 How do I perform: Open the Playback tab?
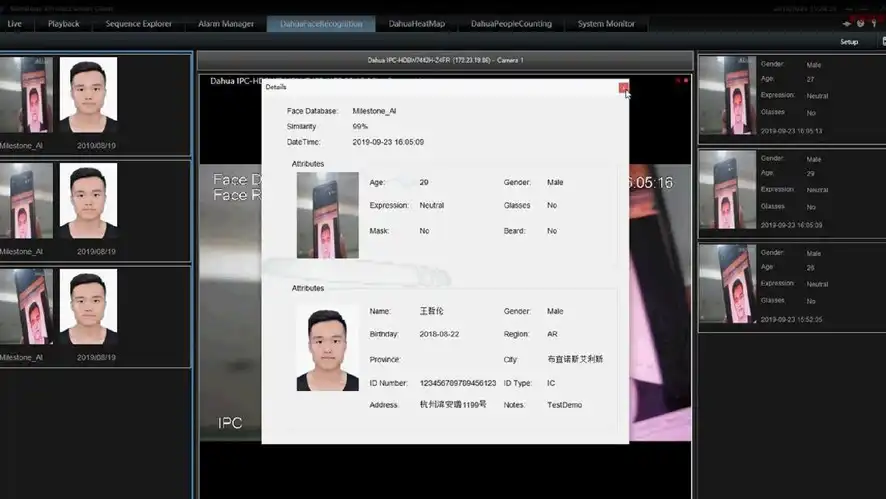pos(63,23)
